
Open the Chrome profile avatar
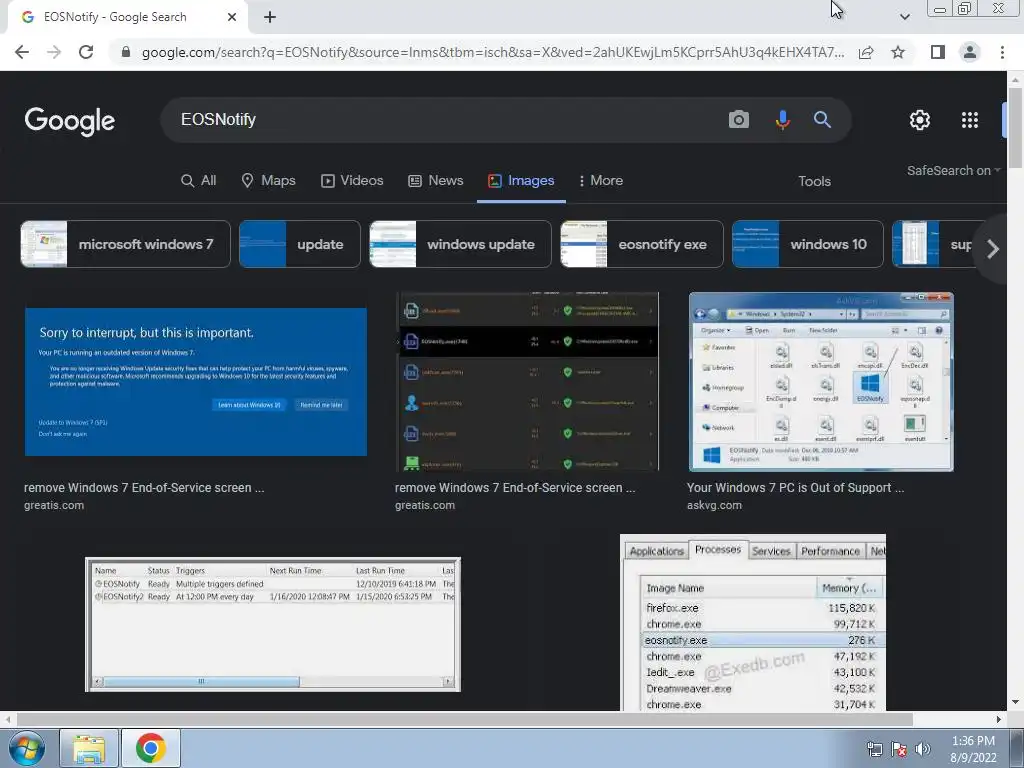tap(970, 52)
